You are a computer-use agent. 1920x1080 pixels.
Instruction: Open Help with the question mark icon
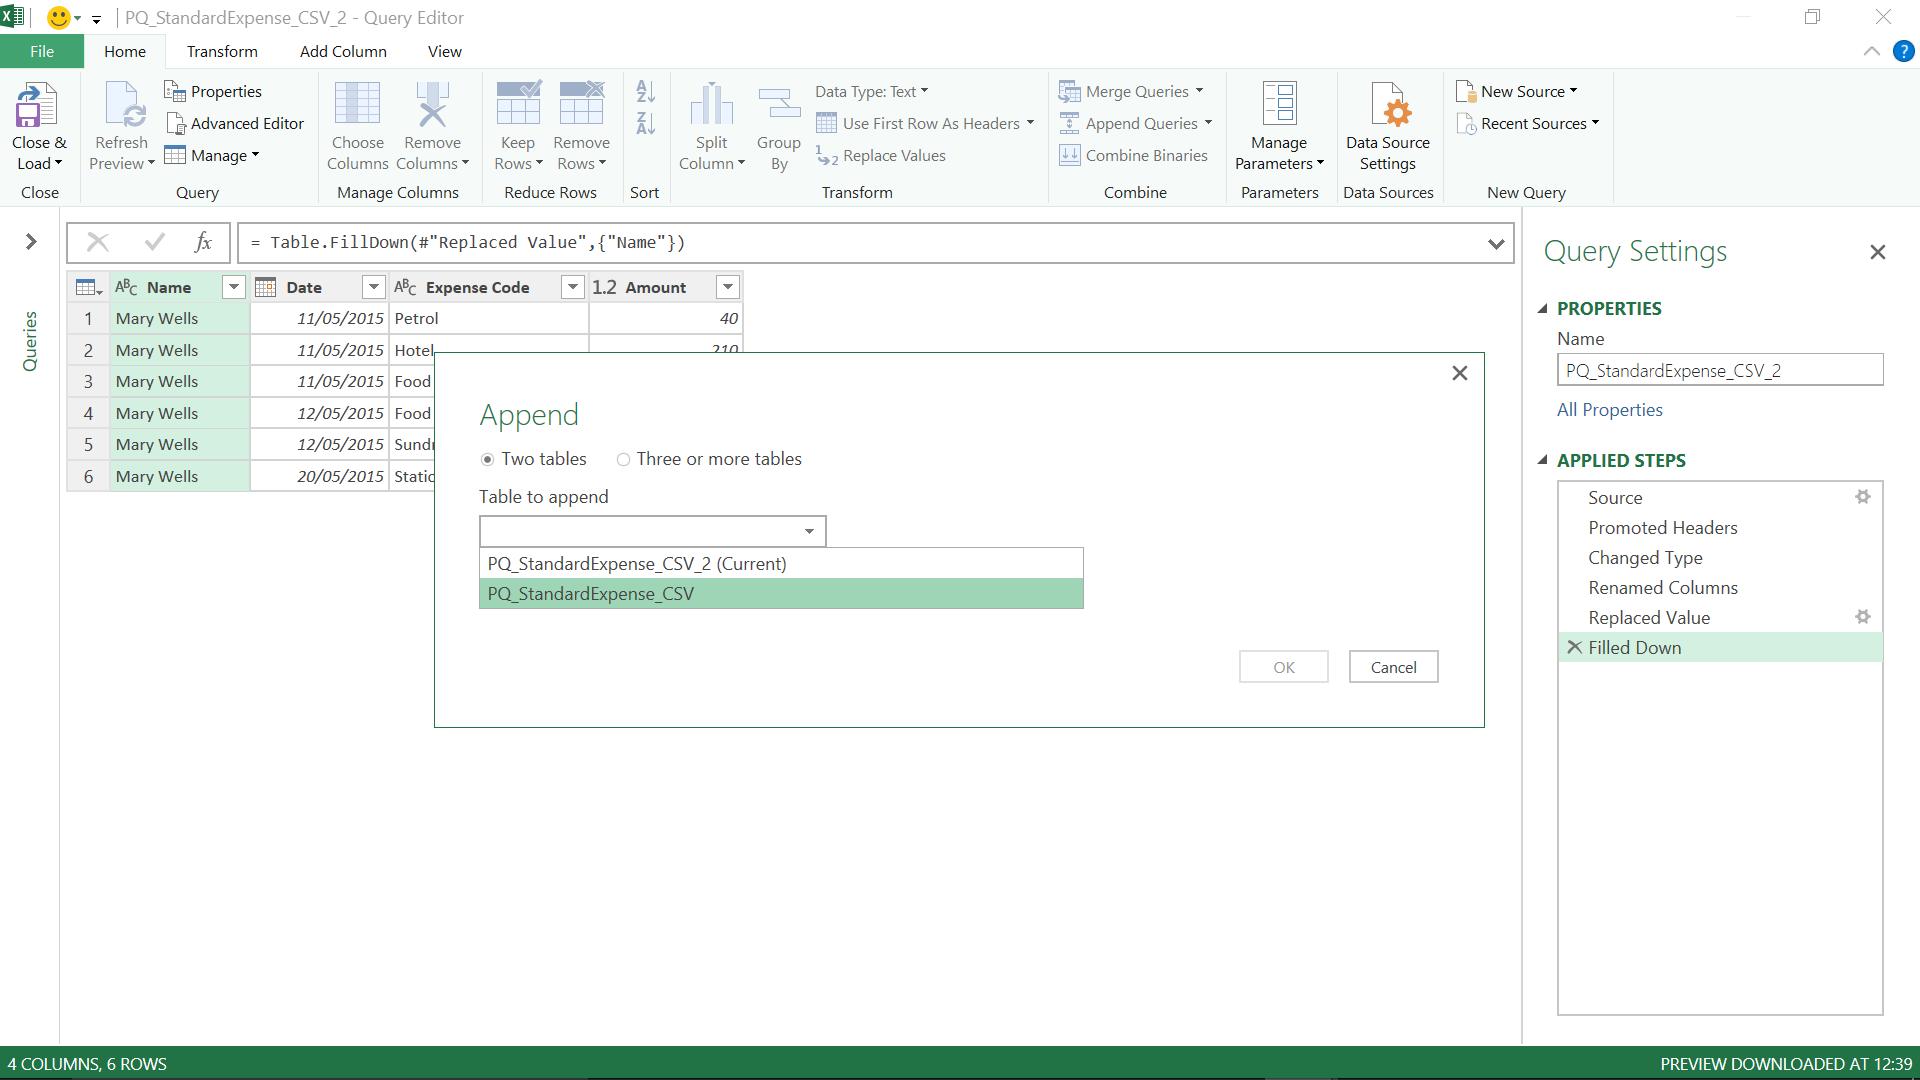point(1903,52)
